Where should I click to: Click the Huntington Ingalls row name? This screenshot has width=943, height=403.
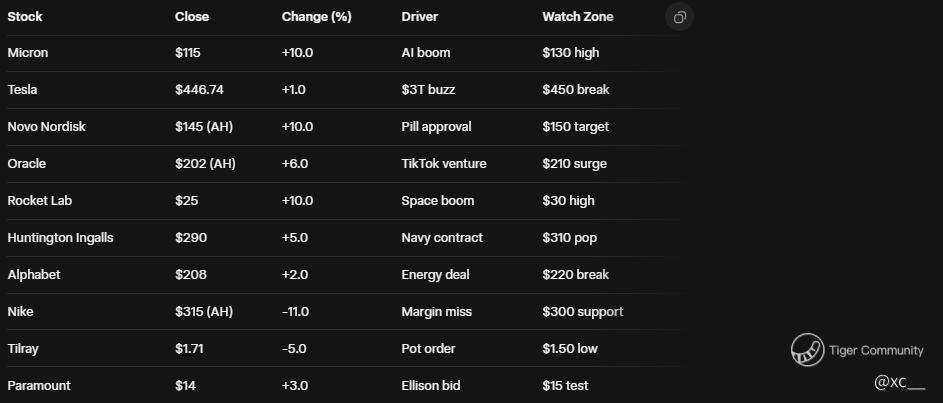pos(60,238)
